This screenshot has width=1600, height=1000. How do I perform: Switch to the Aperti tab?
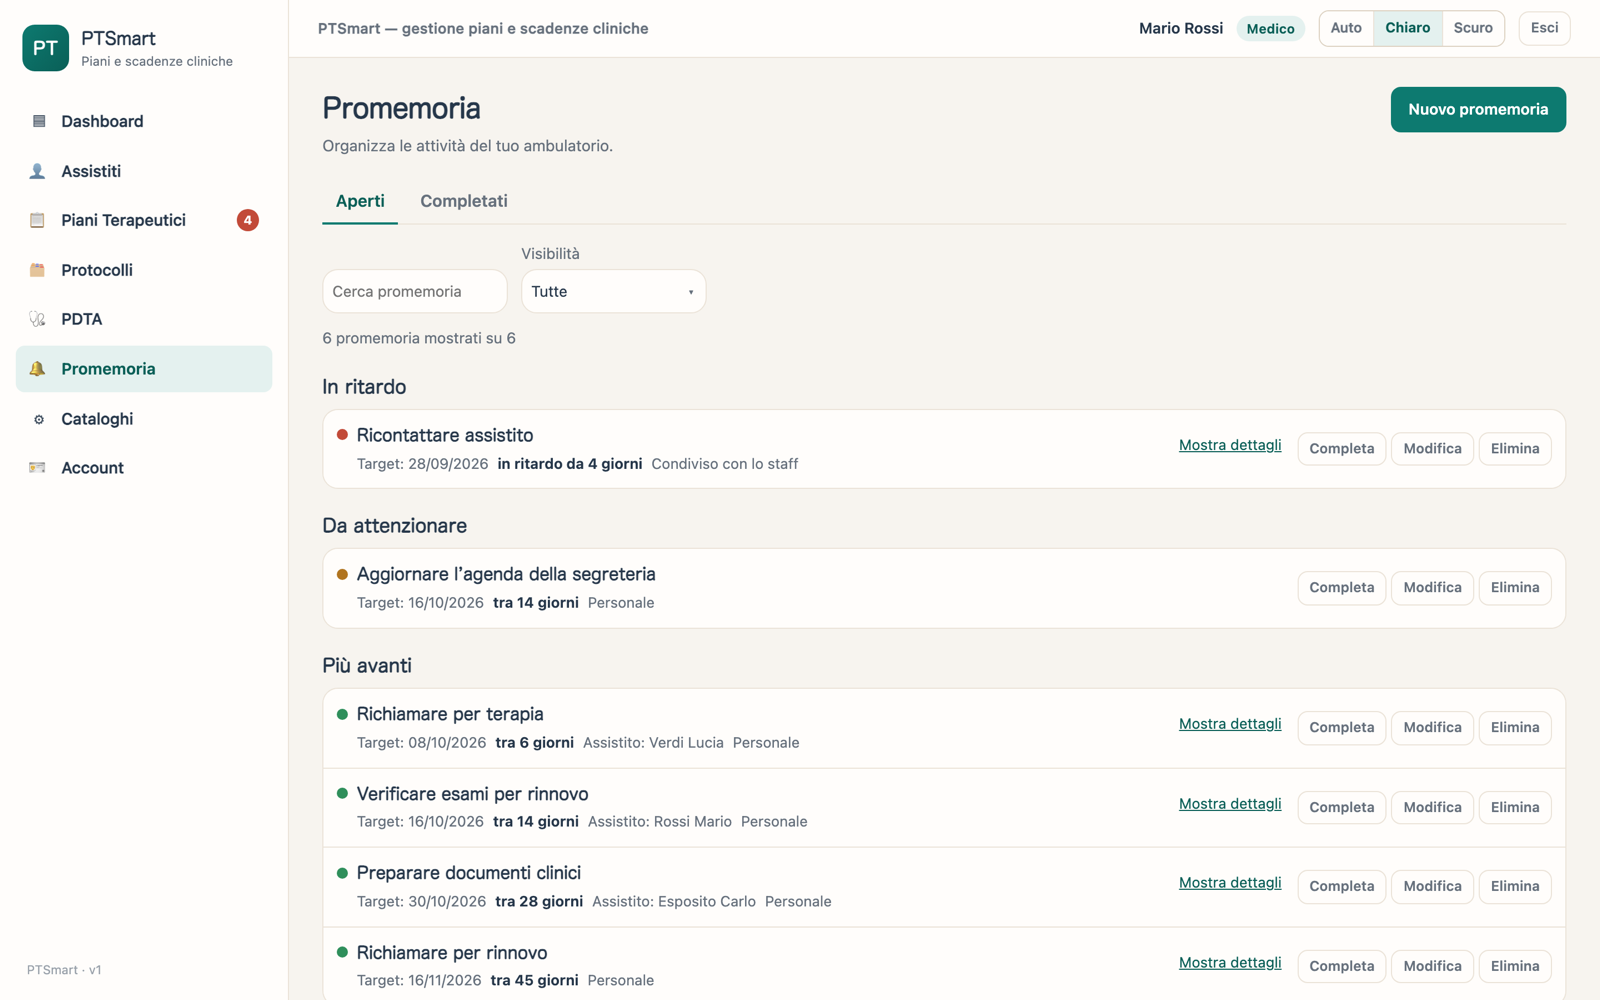[x=360, y=201]
